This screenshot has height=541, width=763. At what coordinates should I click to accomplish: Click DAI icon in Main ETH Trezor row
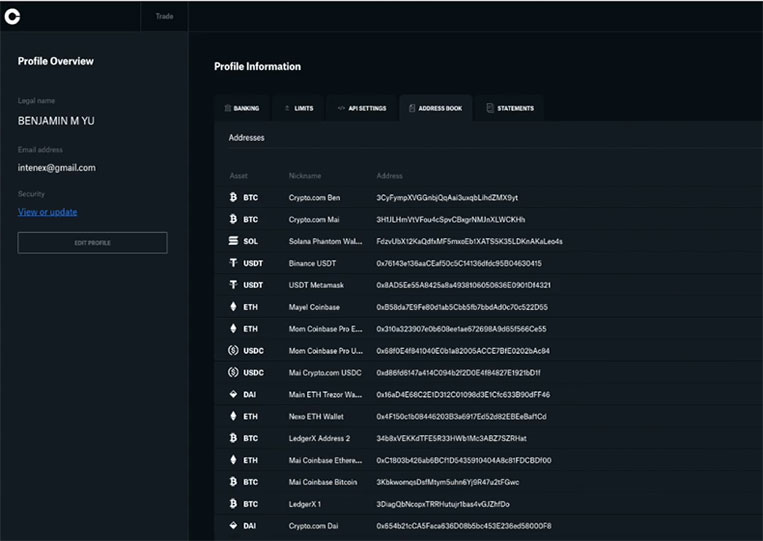click(x=233, y=394)
